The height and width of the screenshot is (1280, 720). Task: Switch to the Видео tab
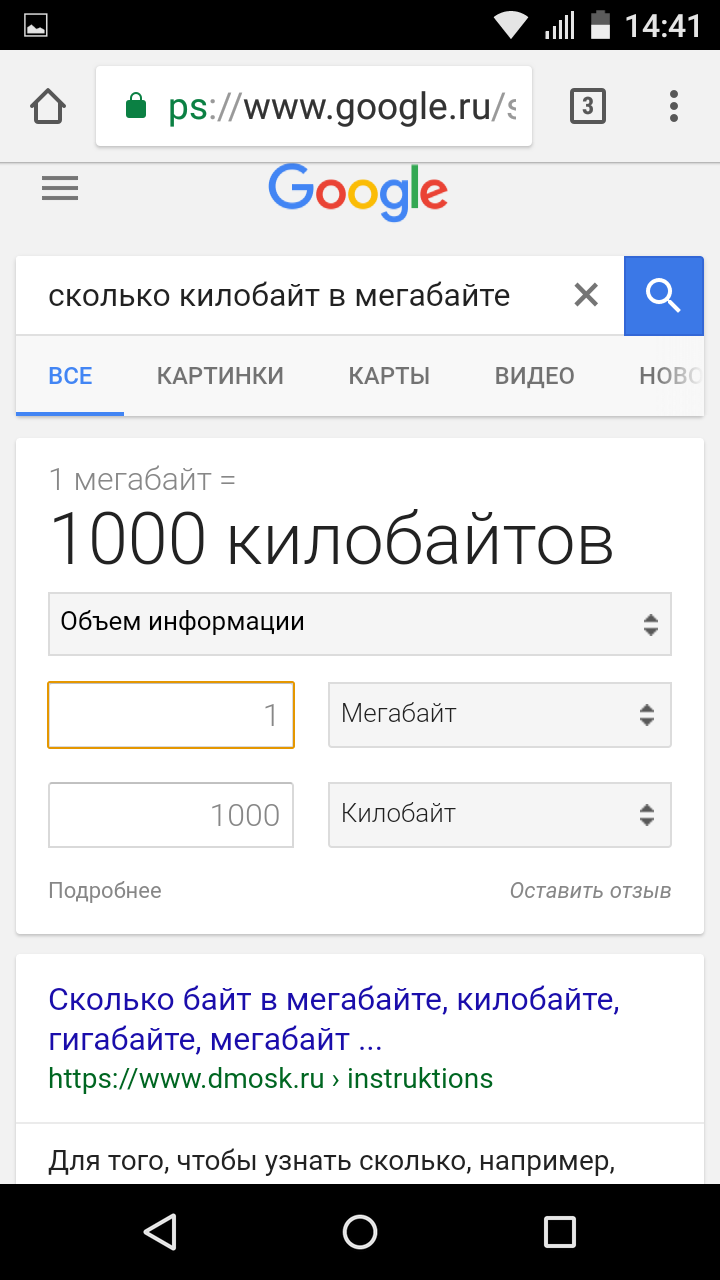pyautogui.click(x=534, y=376)
